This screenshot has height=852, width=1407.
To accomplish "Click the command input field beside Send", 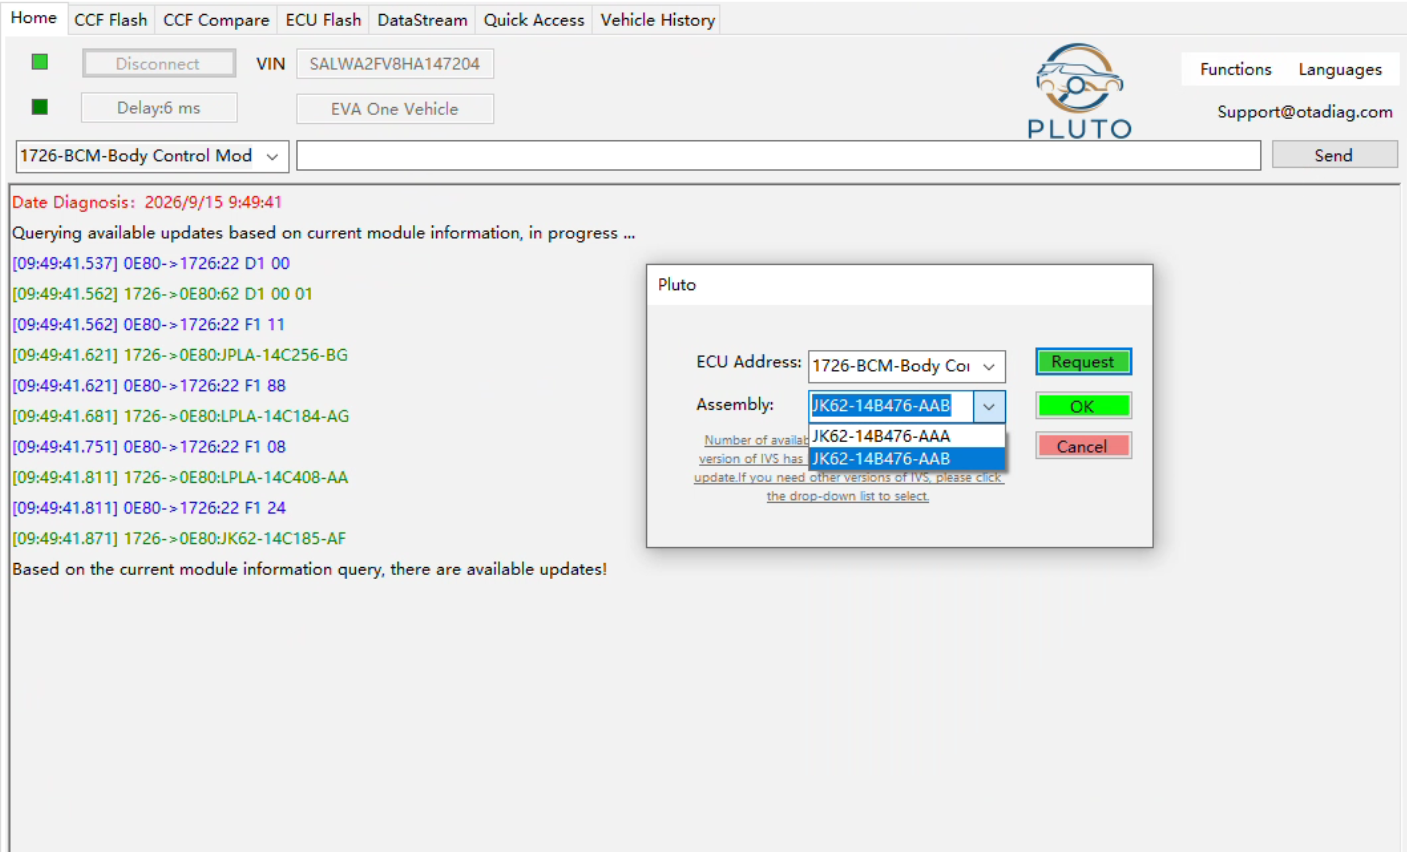I will pos(778,156).
